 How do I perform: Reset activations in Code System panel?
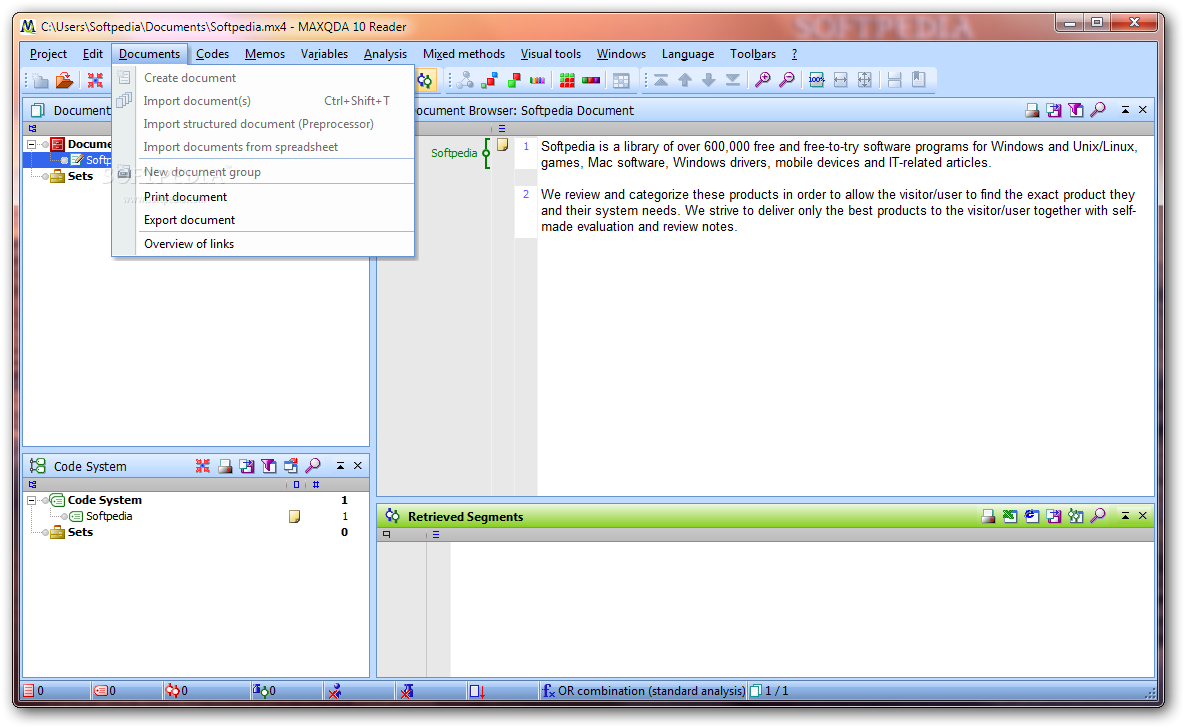click(x=203, y=466)
